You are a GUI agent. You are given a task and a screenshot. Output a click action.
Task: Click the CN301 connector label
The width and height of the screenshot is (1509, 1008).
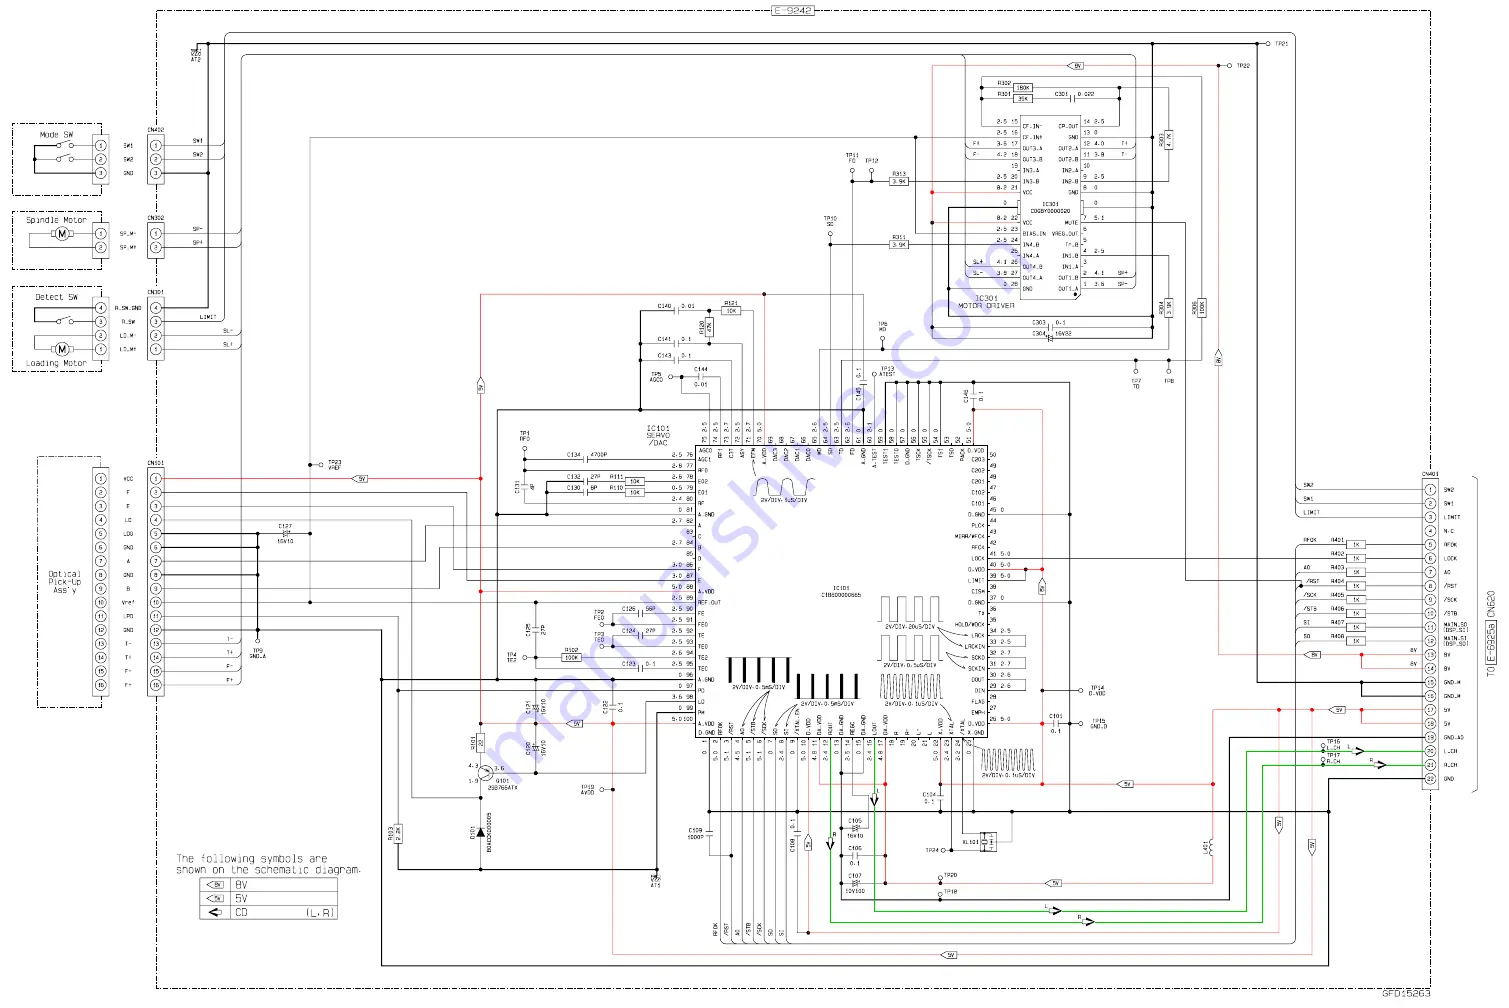(156, 293)
